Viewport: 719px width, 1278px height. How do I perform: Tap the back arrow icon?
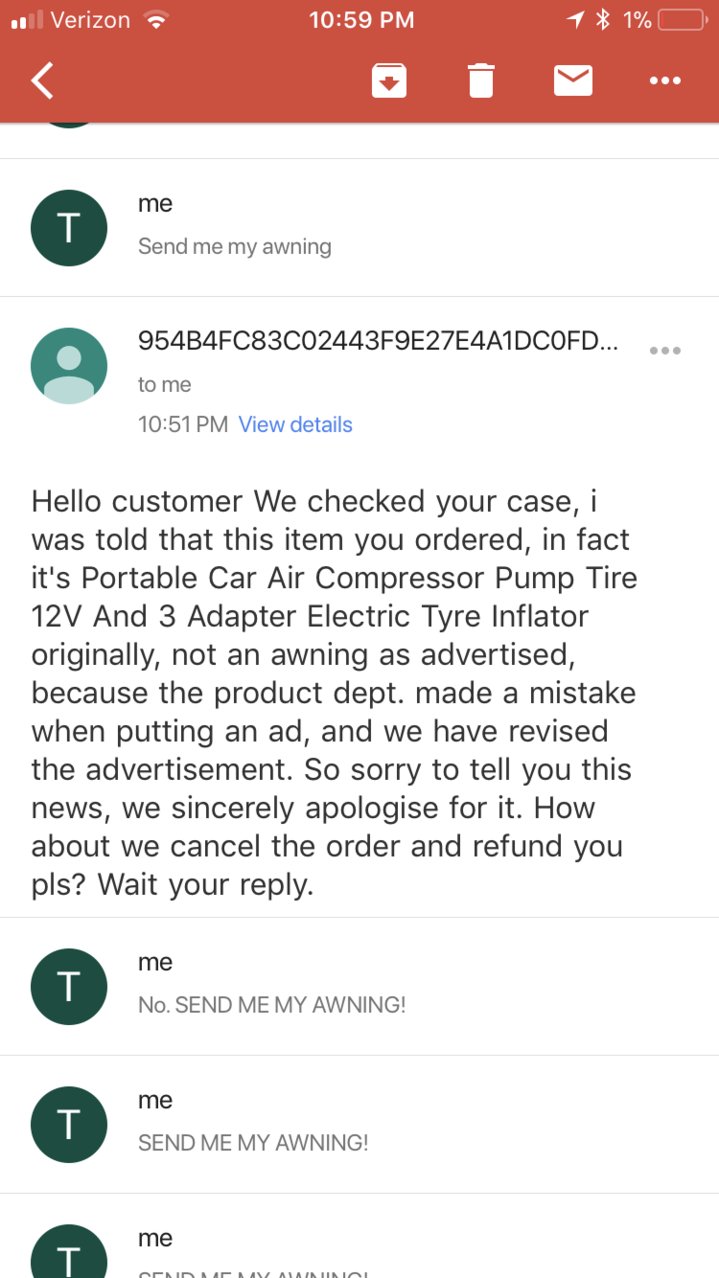point(42,81)
